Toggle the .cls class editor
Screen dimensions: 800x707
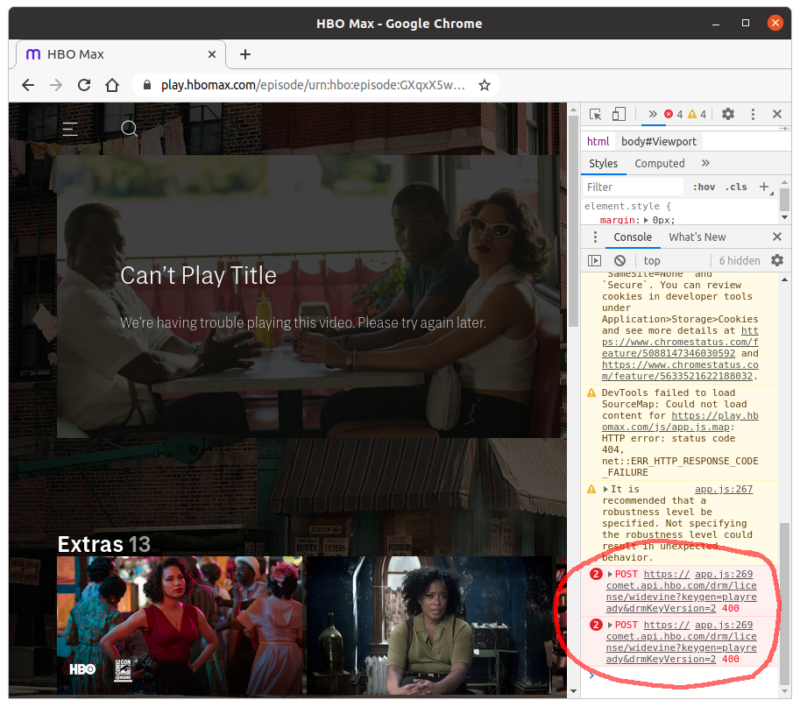click(x=735, y=187)
